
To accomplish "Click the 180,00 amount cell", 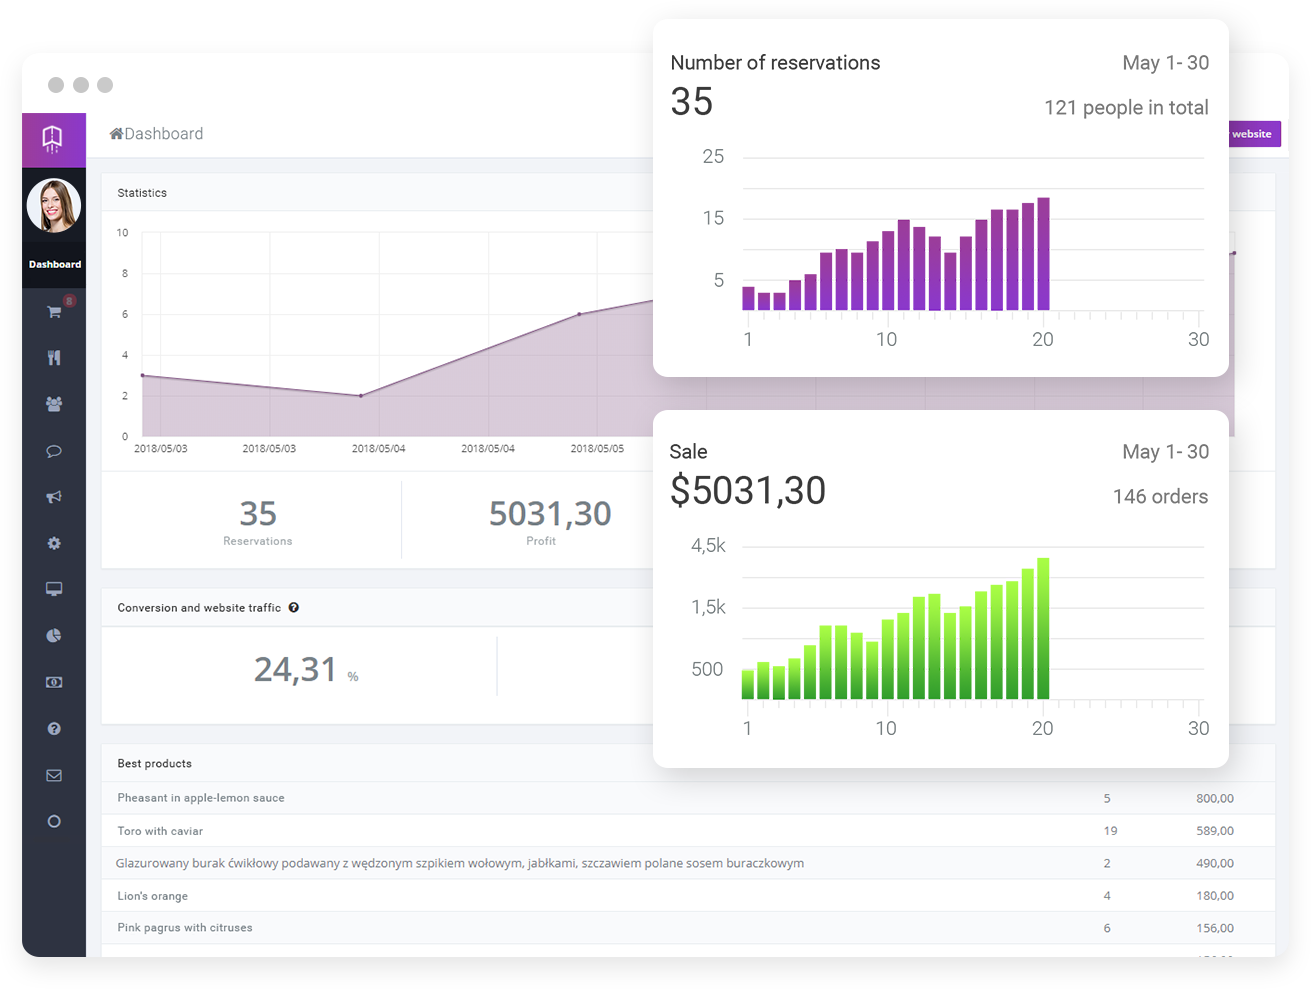I will pyautogui.click(x=1215, y=896).
